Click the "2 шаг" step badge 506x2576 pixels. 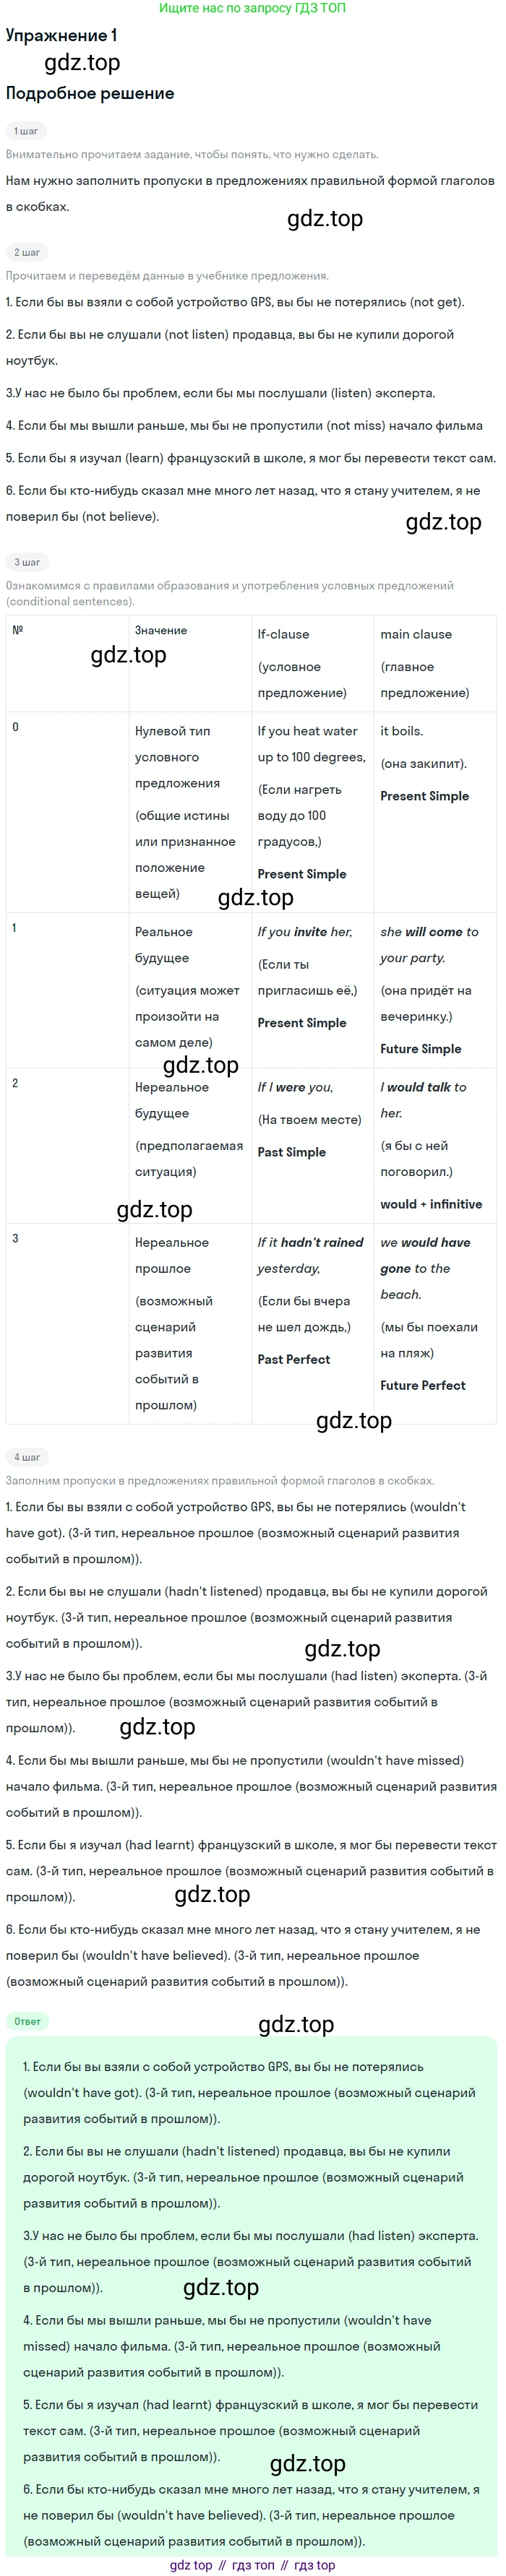pyautogui.click(x=27, y=252)
